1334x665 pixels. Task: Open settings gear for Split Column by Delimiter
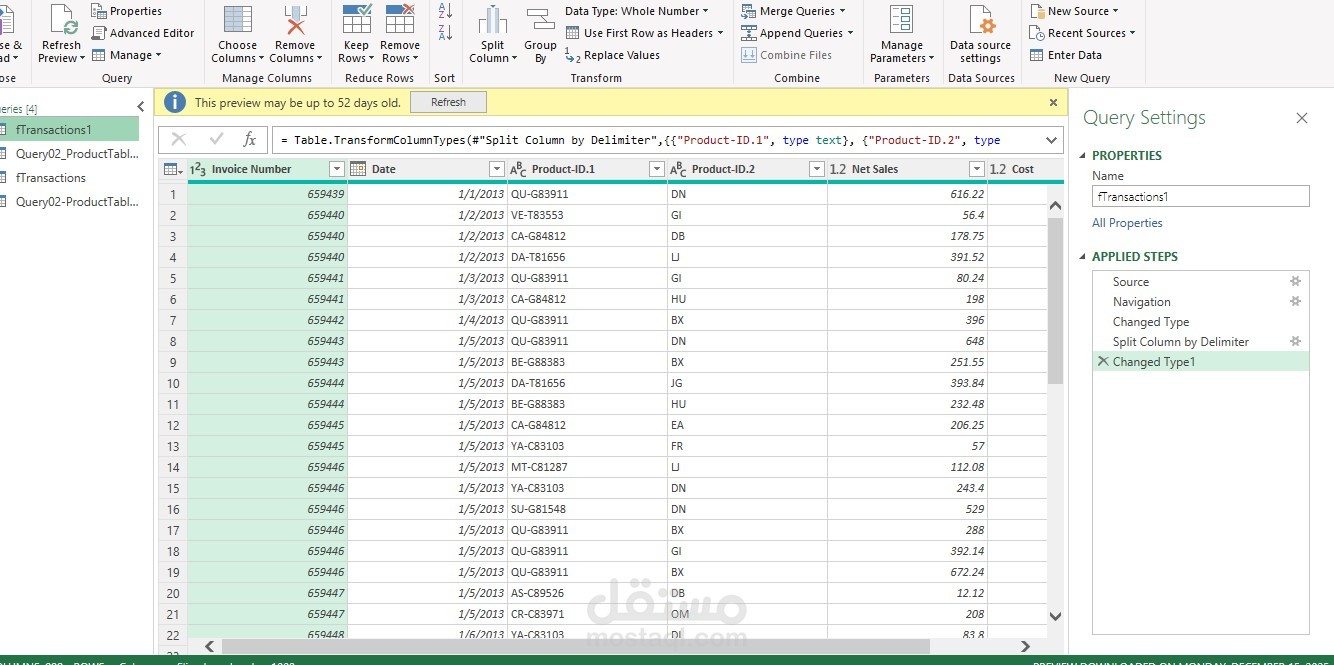point(1296,341)
